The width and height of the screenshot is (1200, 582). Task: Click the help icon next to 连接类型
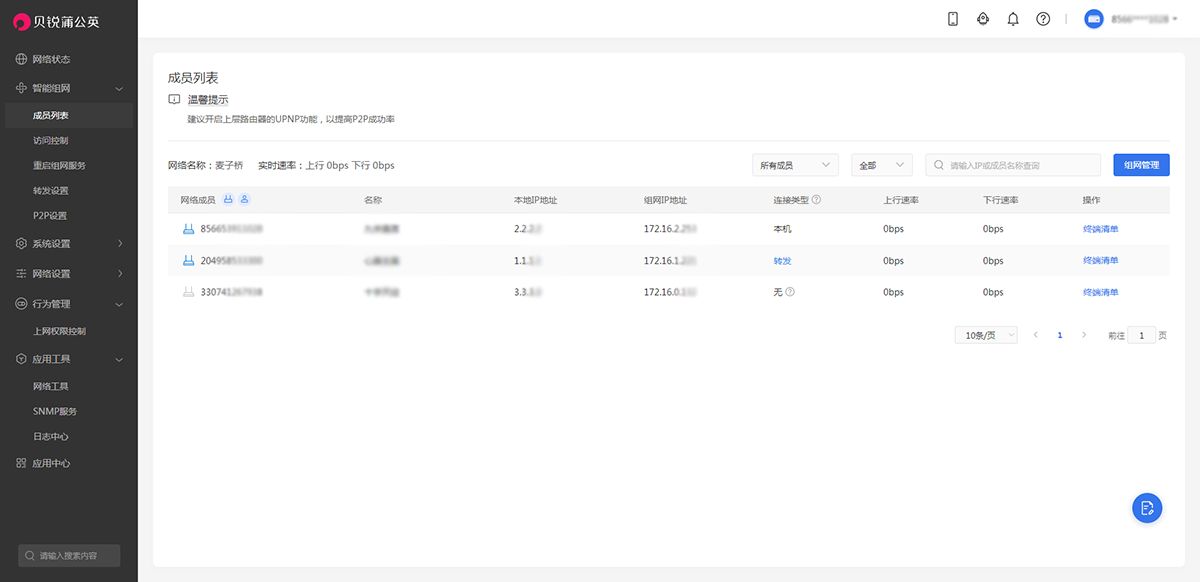[x=816, y=200]
